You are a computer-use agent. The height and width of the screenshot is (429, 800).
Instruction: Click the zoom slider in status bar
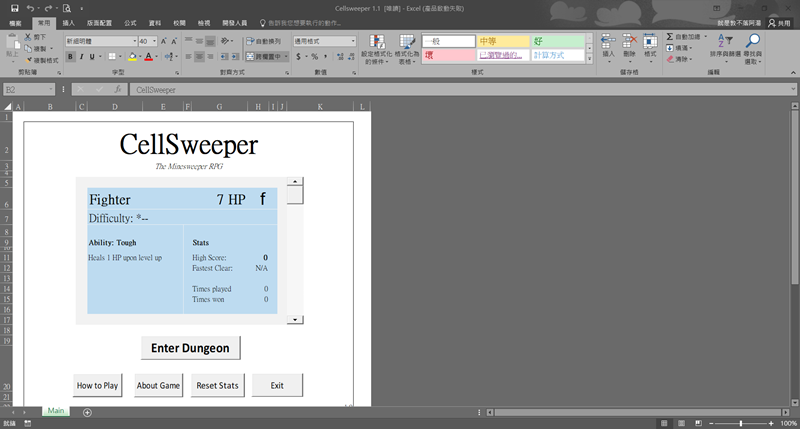point(740,423)
